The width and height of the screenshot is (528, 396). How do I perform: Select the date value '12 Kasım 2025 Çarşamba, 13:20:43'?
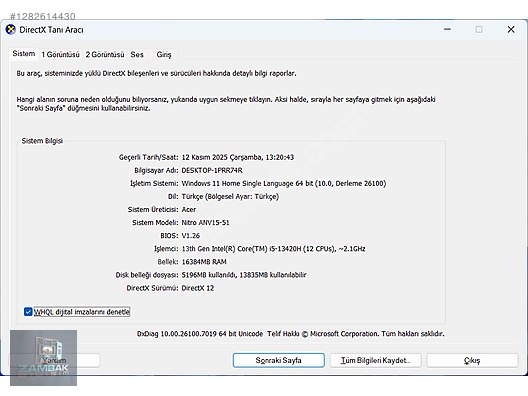238,157
